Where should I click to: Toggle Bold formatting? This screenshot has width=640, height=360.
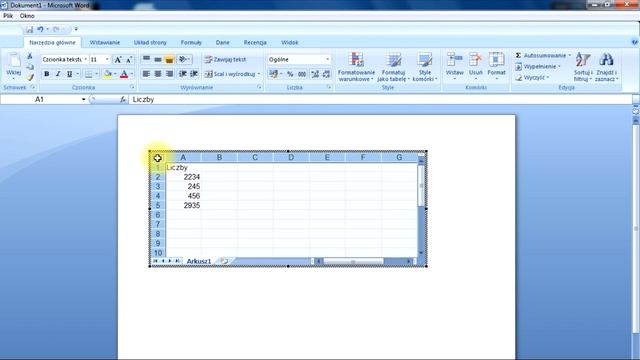tap(47, 74)
